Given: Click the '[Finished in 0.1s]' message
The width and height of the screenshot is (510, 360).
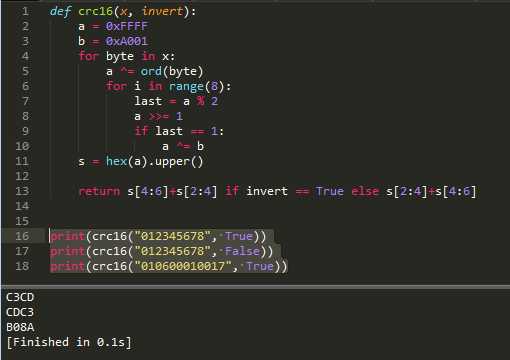Looking at the screenshot, I should click(x=69, y=342).
